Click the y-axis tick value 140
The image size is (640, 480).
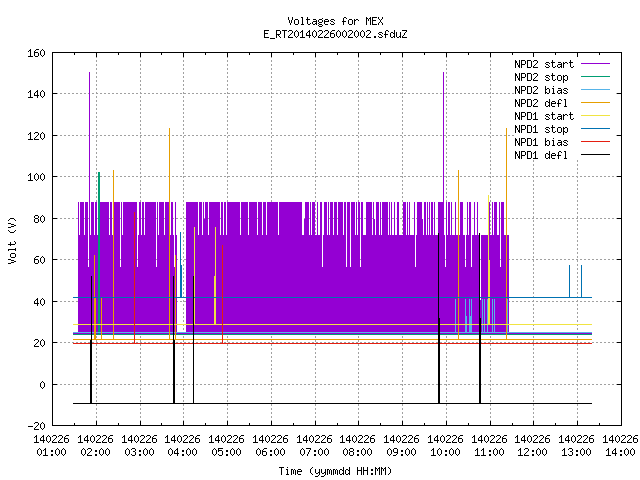(x=36, y=94)
